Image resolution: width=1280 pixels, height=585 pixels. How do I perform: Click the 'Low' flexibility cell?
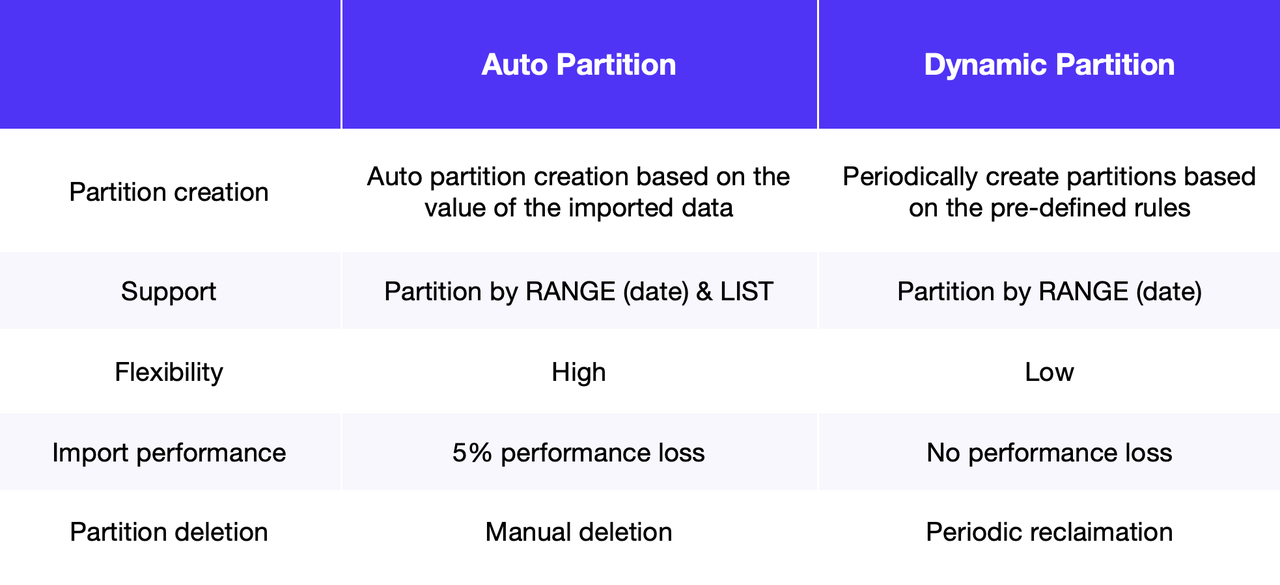tap(1049, 372)
